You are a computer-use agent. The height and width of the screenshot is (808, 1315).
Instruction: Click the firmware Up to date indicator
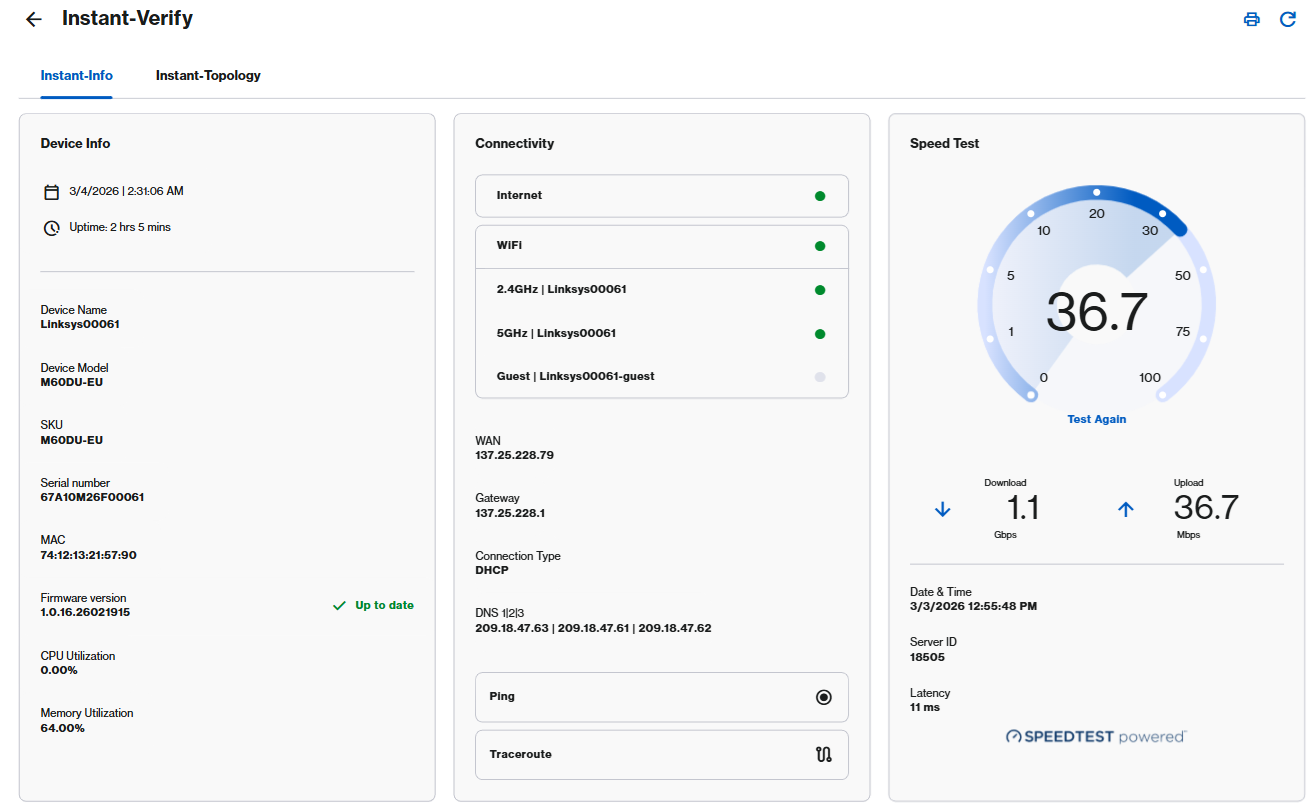(x=373, y=605)
